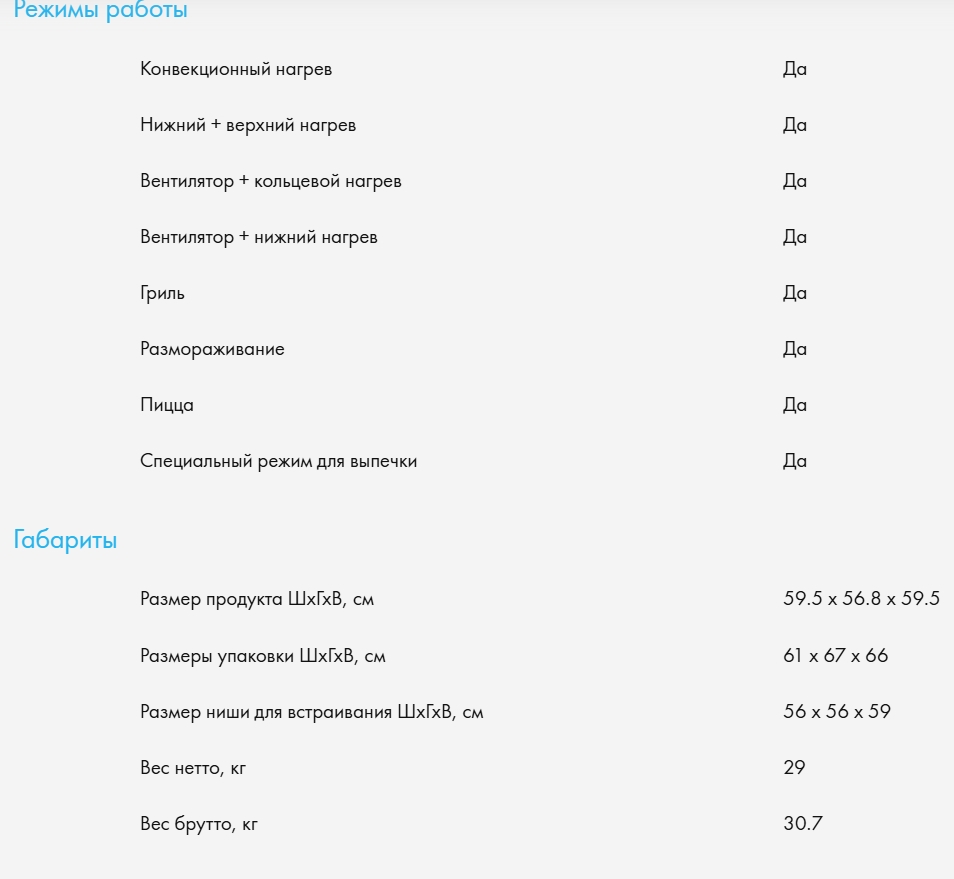The image size is (954, 879).
Task: Select the value '61 x 67 x 66'
Action: pos(835,656)
